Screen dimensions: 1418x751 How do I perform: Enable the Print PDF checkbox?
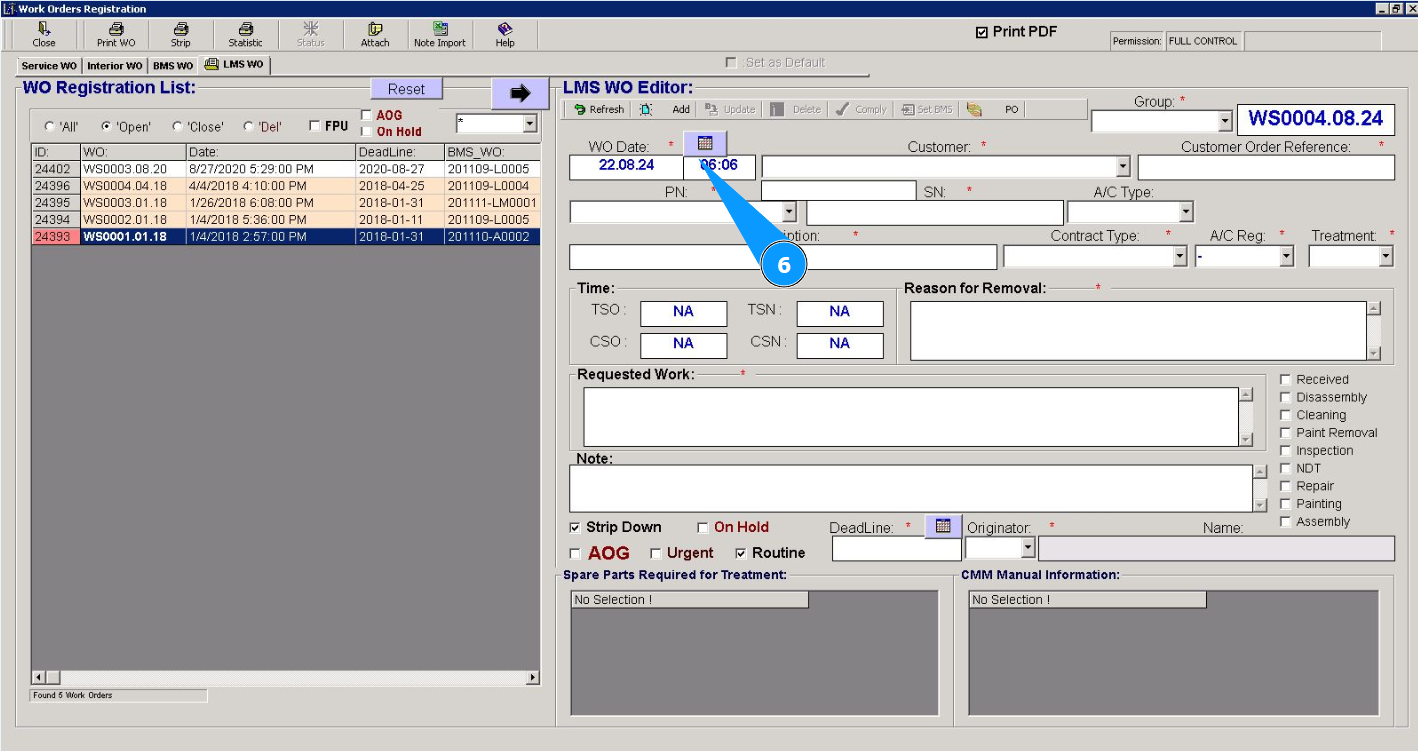(x=982, y=32)
